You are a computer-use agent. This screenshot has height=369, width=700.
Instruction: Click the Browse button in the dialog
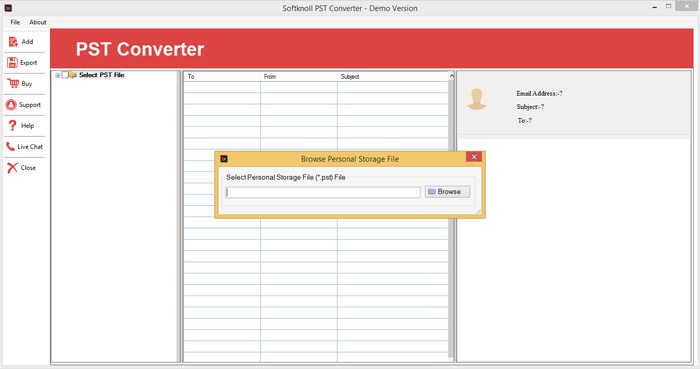pos(447,192)
